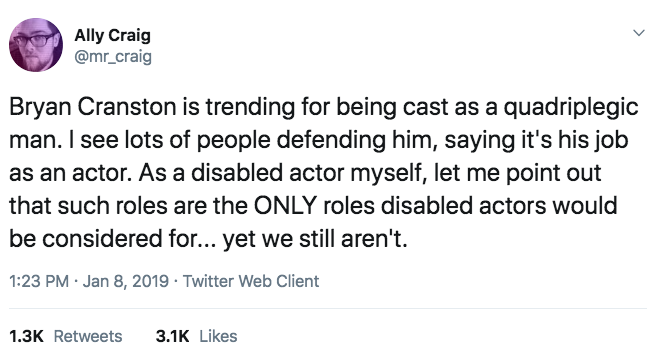Image resolution: width=656 pixels, height=361 pixels.
Task: Select the Jan 8, 2019 date
Action: point(126,281)
